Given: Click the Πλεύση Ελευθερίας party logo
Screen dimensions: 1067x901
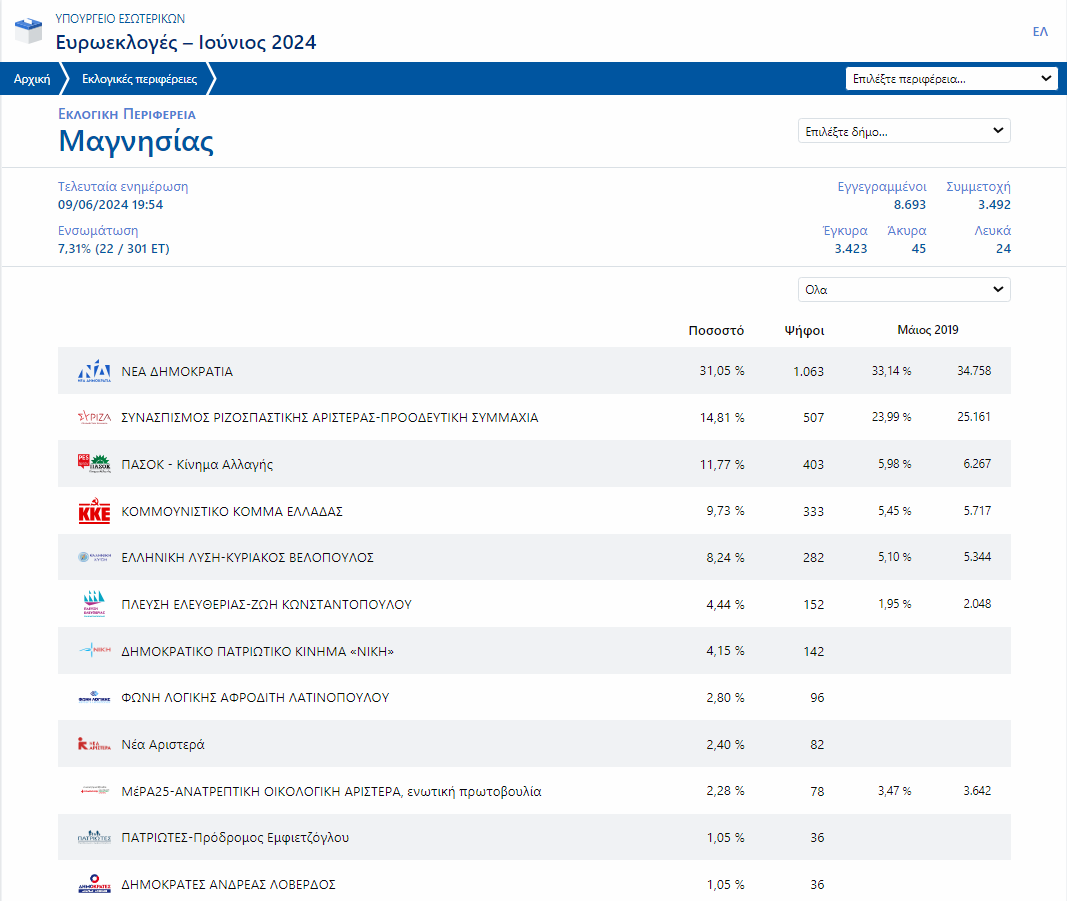Looking at the screenshot, I should coord(94,604).
